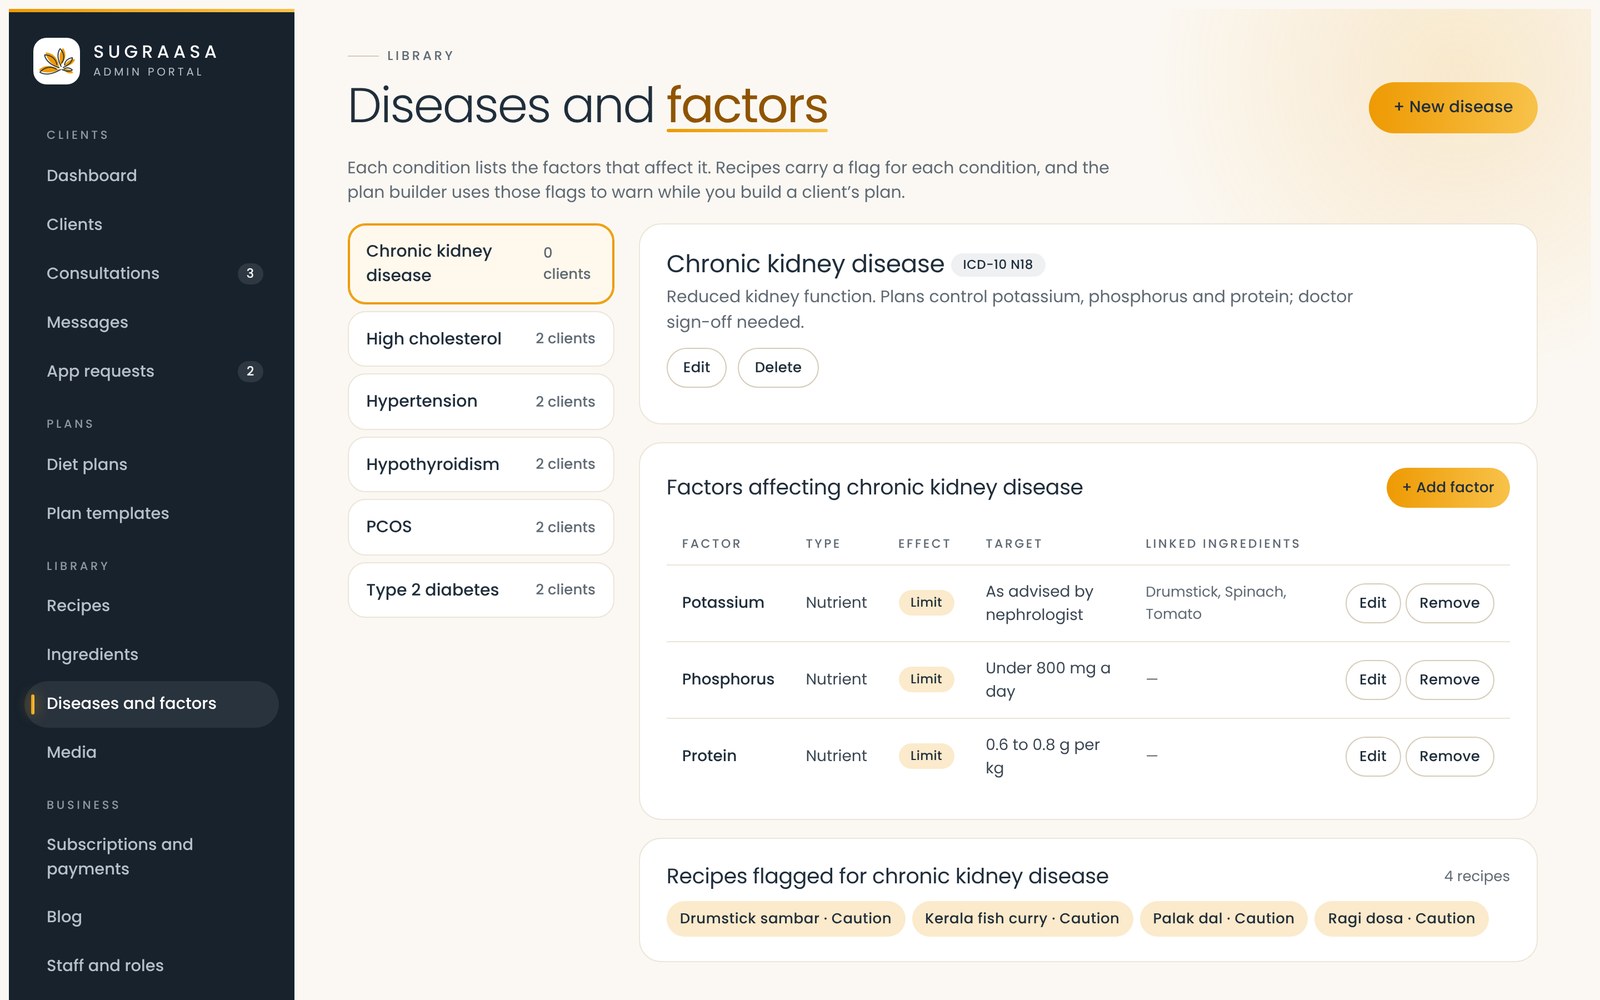Select Chronic kidney disease card
The width and height of the screenshot is (1600, 1000).
click(x=480, y=263)
